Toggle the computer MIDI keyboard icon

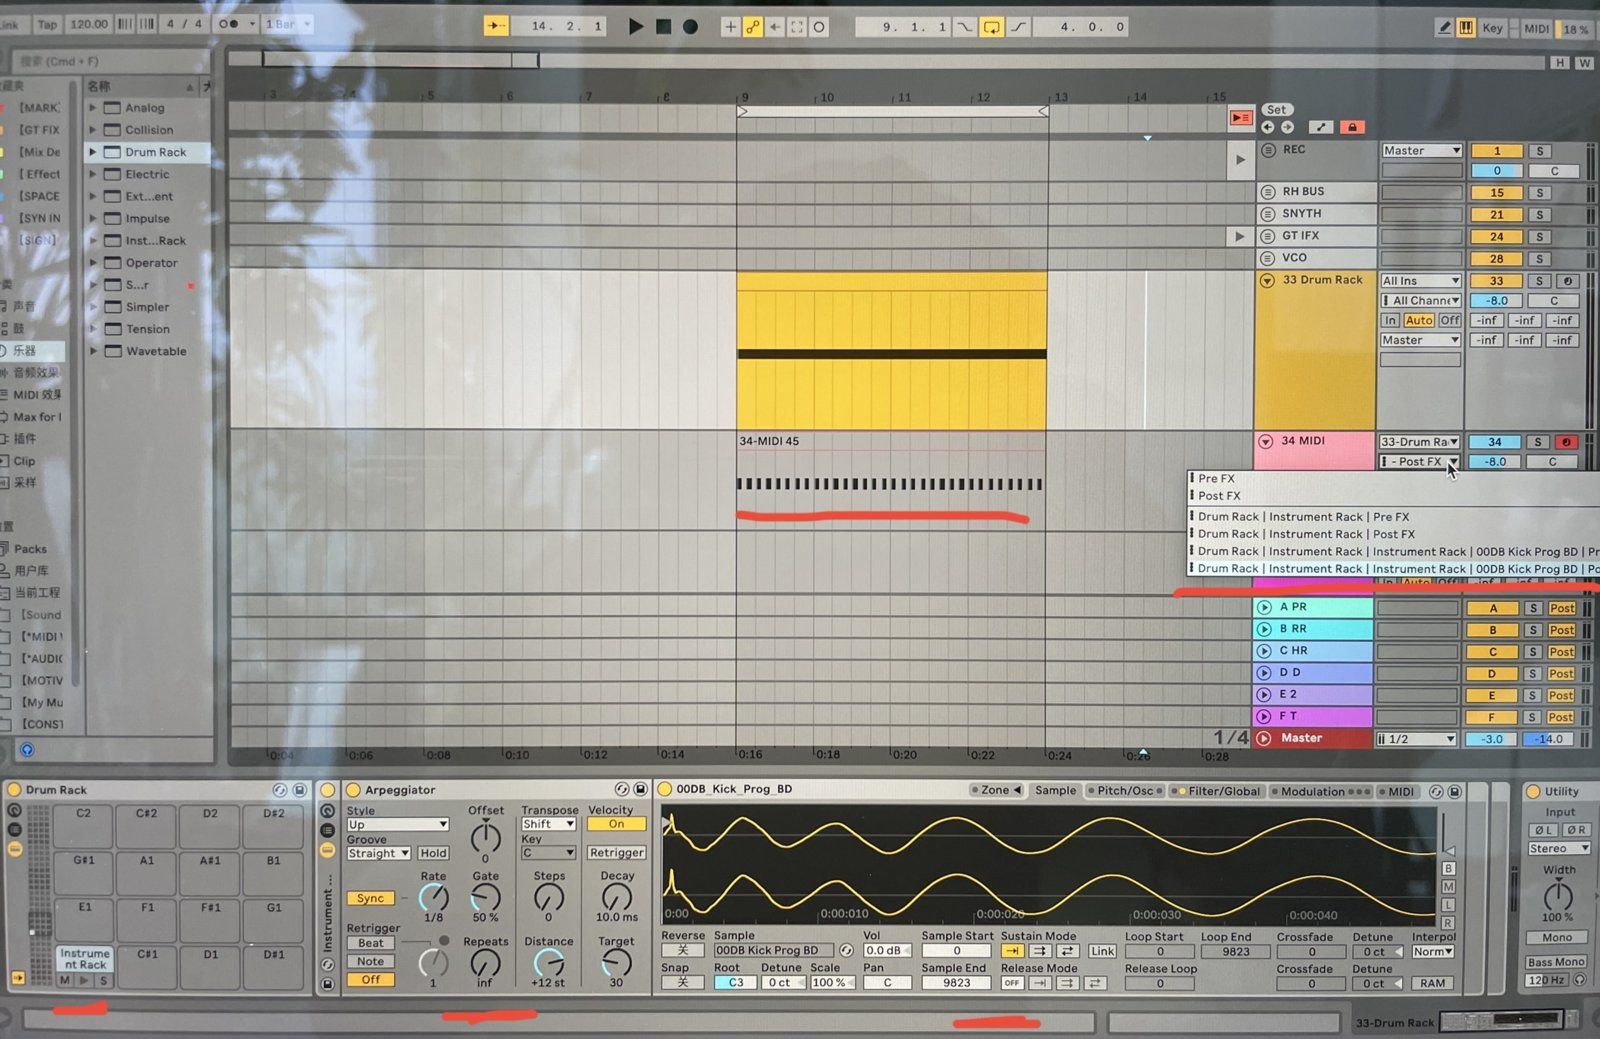point(1466,28)
